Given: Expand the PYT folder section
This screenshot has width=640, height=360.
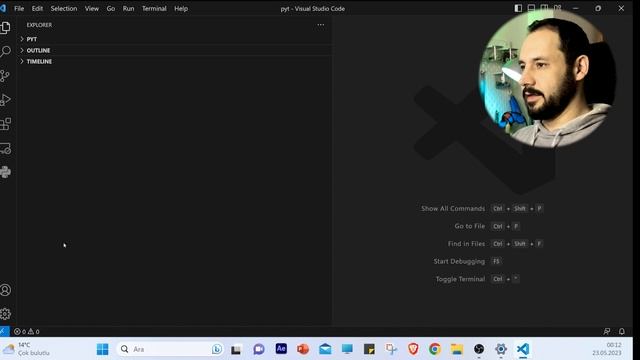Looking at the screenshot, I should pos(176,39).
